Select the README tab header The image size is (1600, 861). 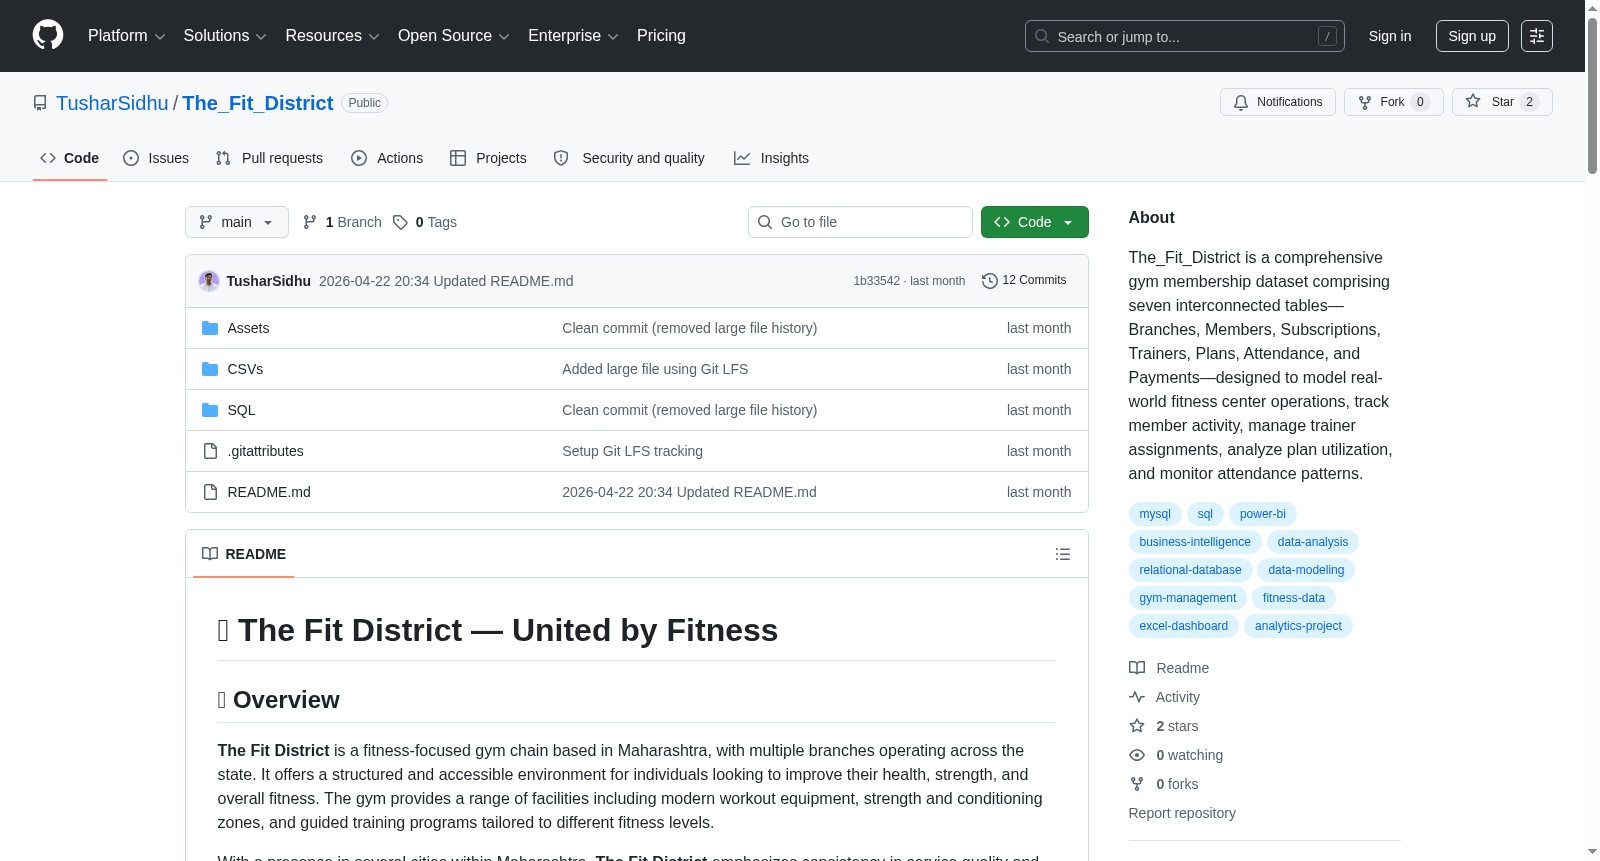244,554
